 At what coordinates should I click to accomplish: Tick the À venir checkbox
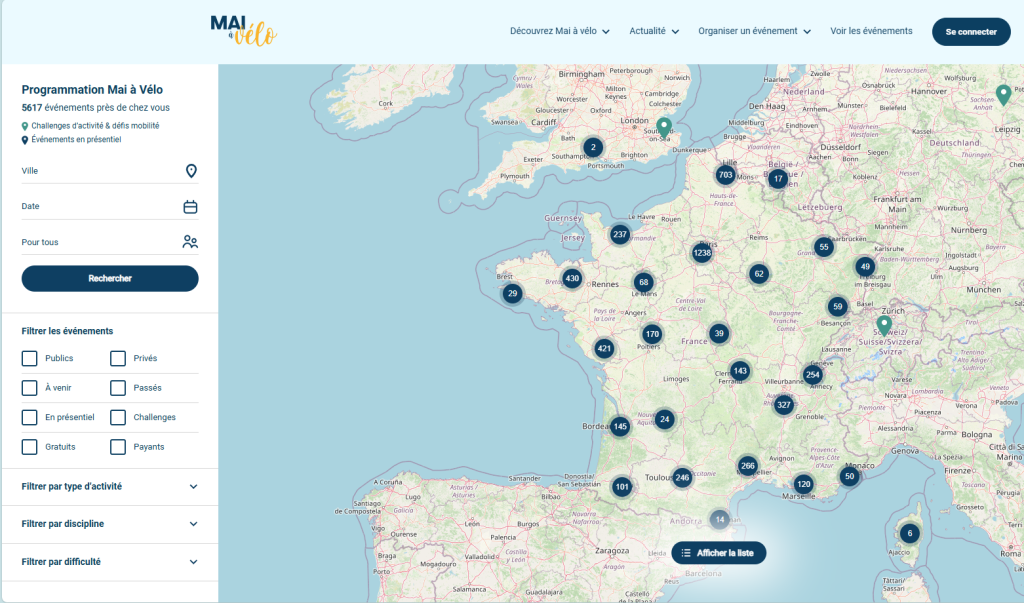[29, 387]
